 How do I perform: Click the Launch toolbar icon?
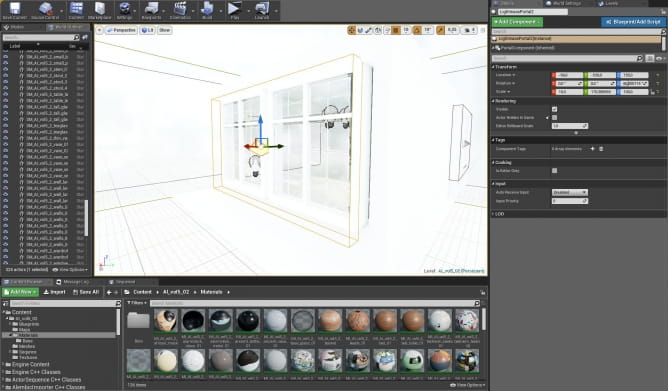(x=262, y=10)
